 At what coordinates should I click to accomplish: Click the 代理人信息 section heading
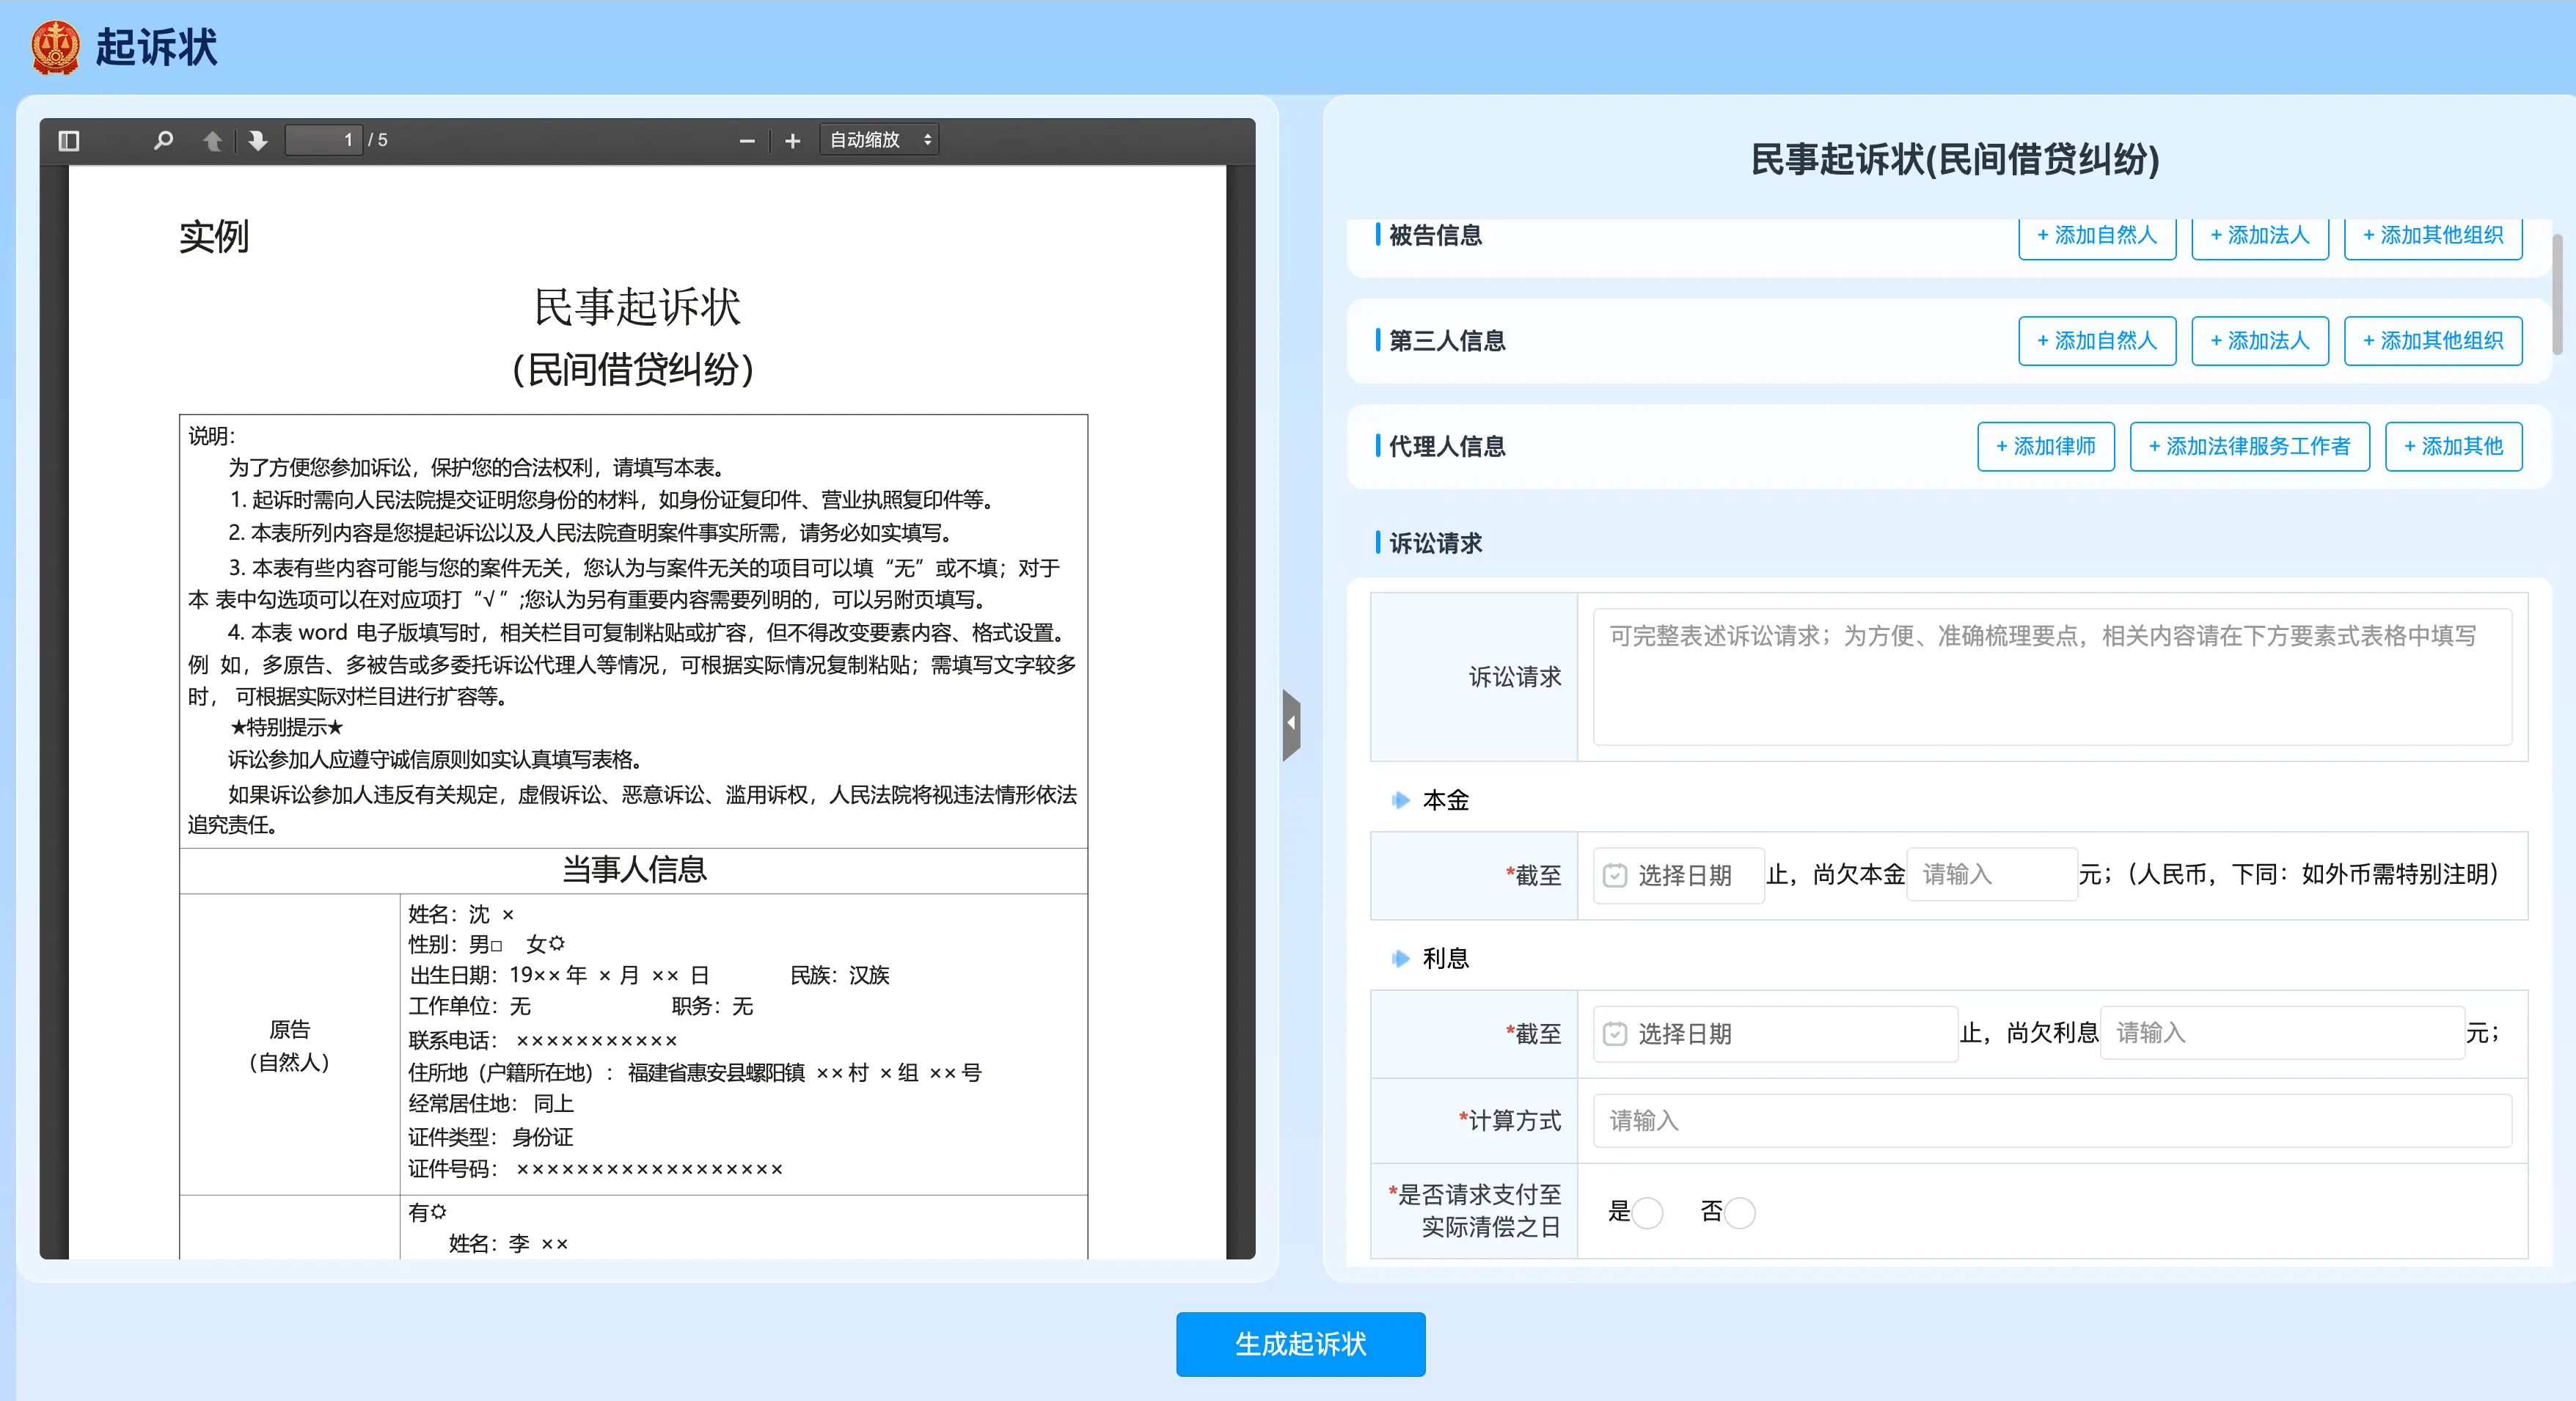[x=1447, y=447]
